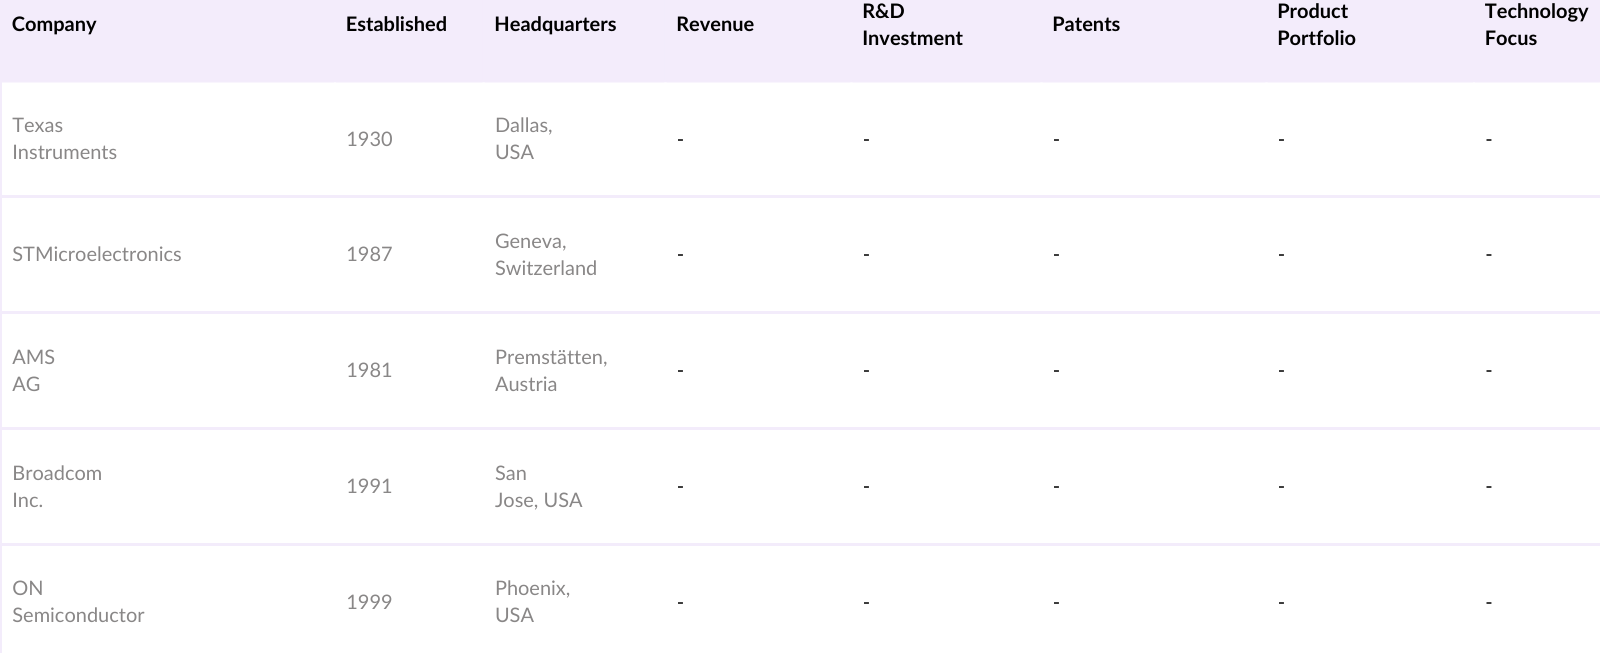The width and height of the screenshot is (1600, 653).
Task: Select the Texas Instruments company cell
Action: 64,139
